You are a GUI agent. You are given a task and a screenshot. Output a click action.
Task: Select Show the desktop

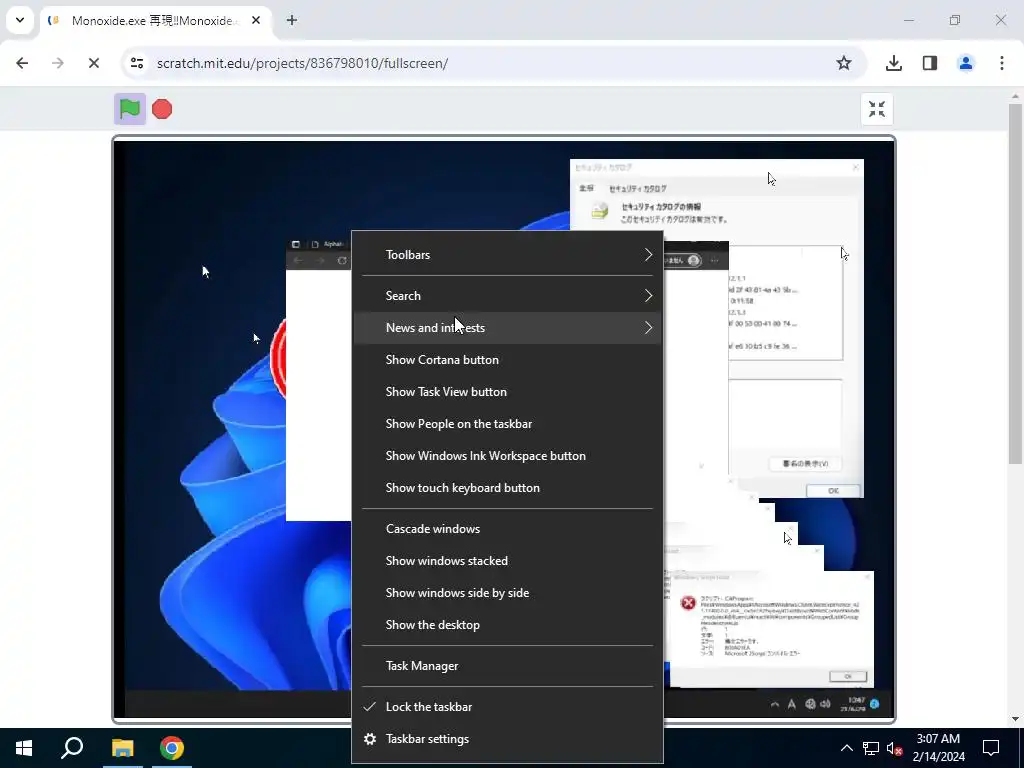[x=507, y=625]
